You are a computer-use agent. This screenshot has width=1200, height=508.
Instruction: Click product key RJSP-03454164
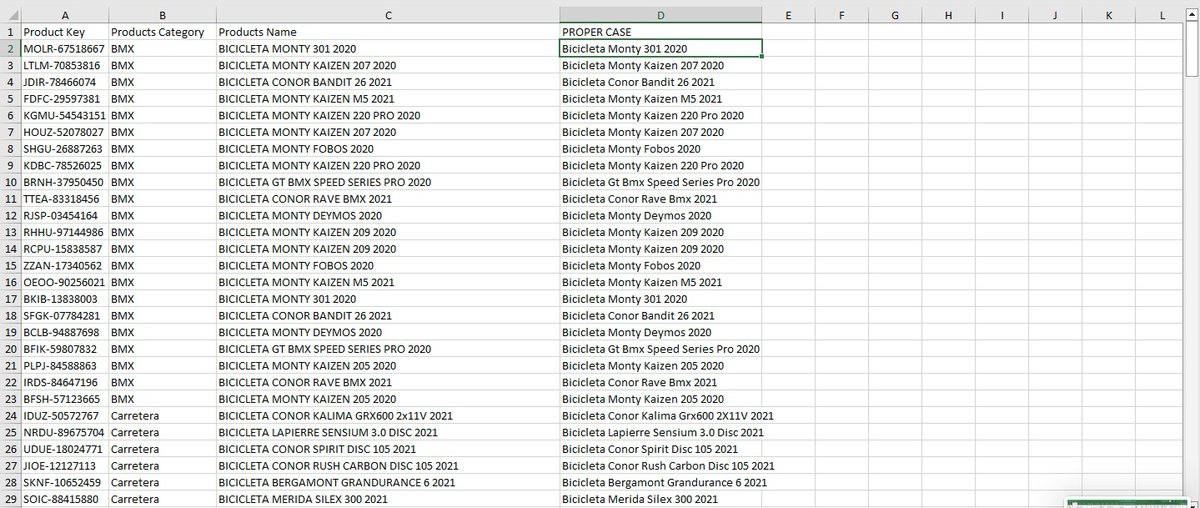tap(64, 215)
